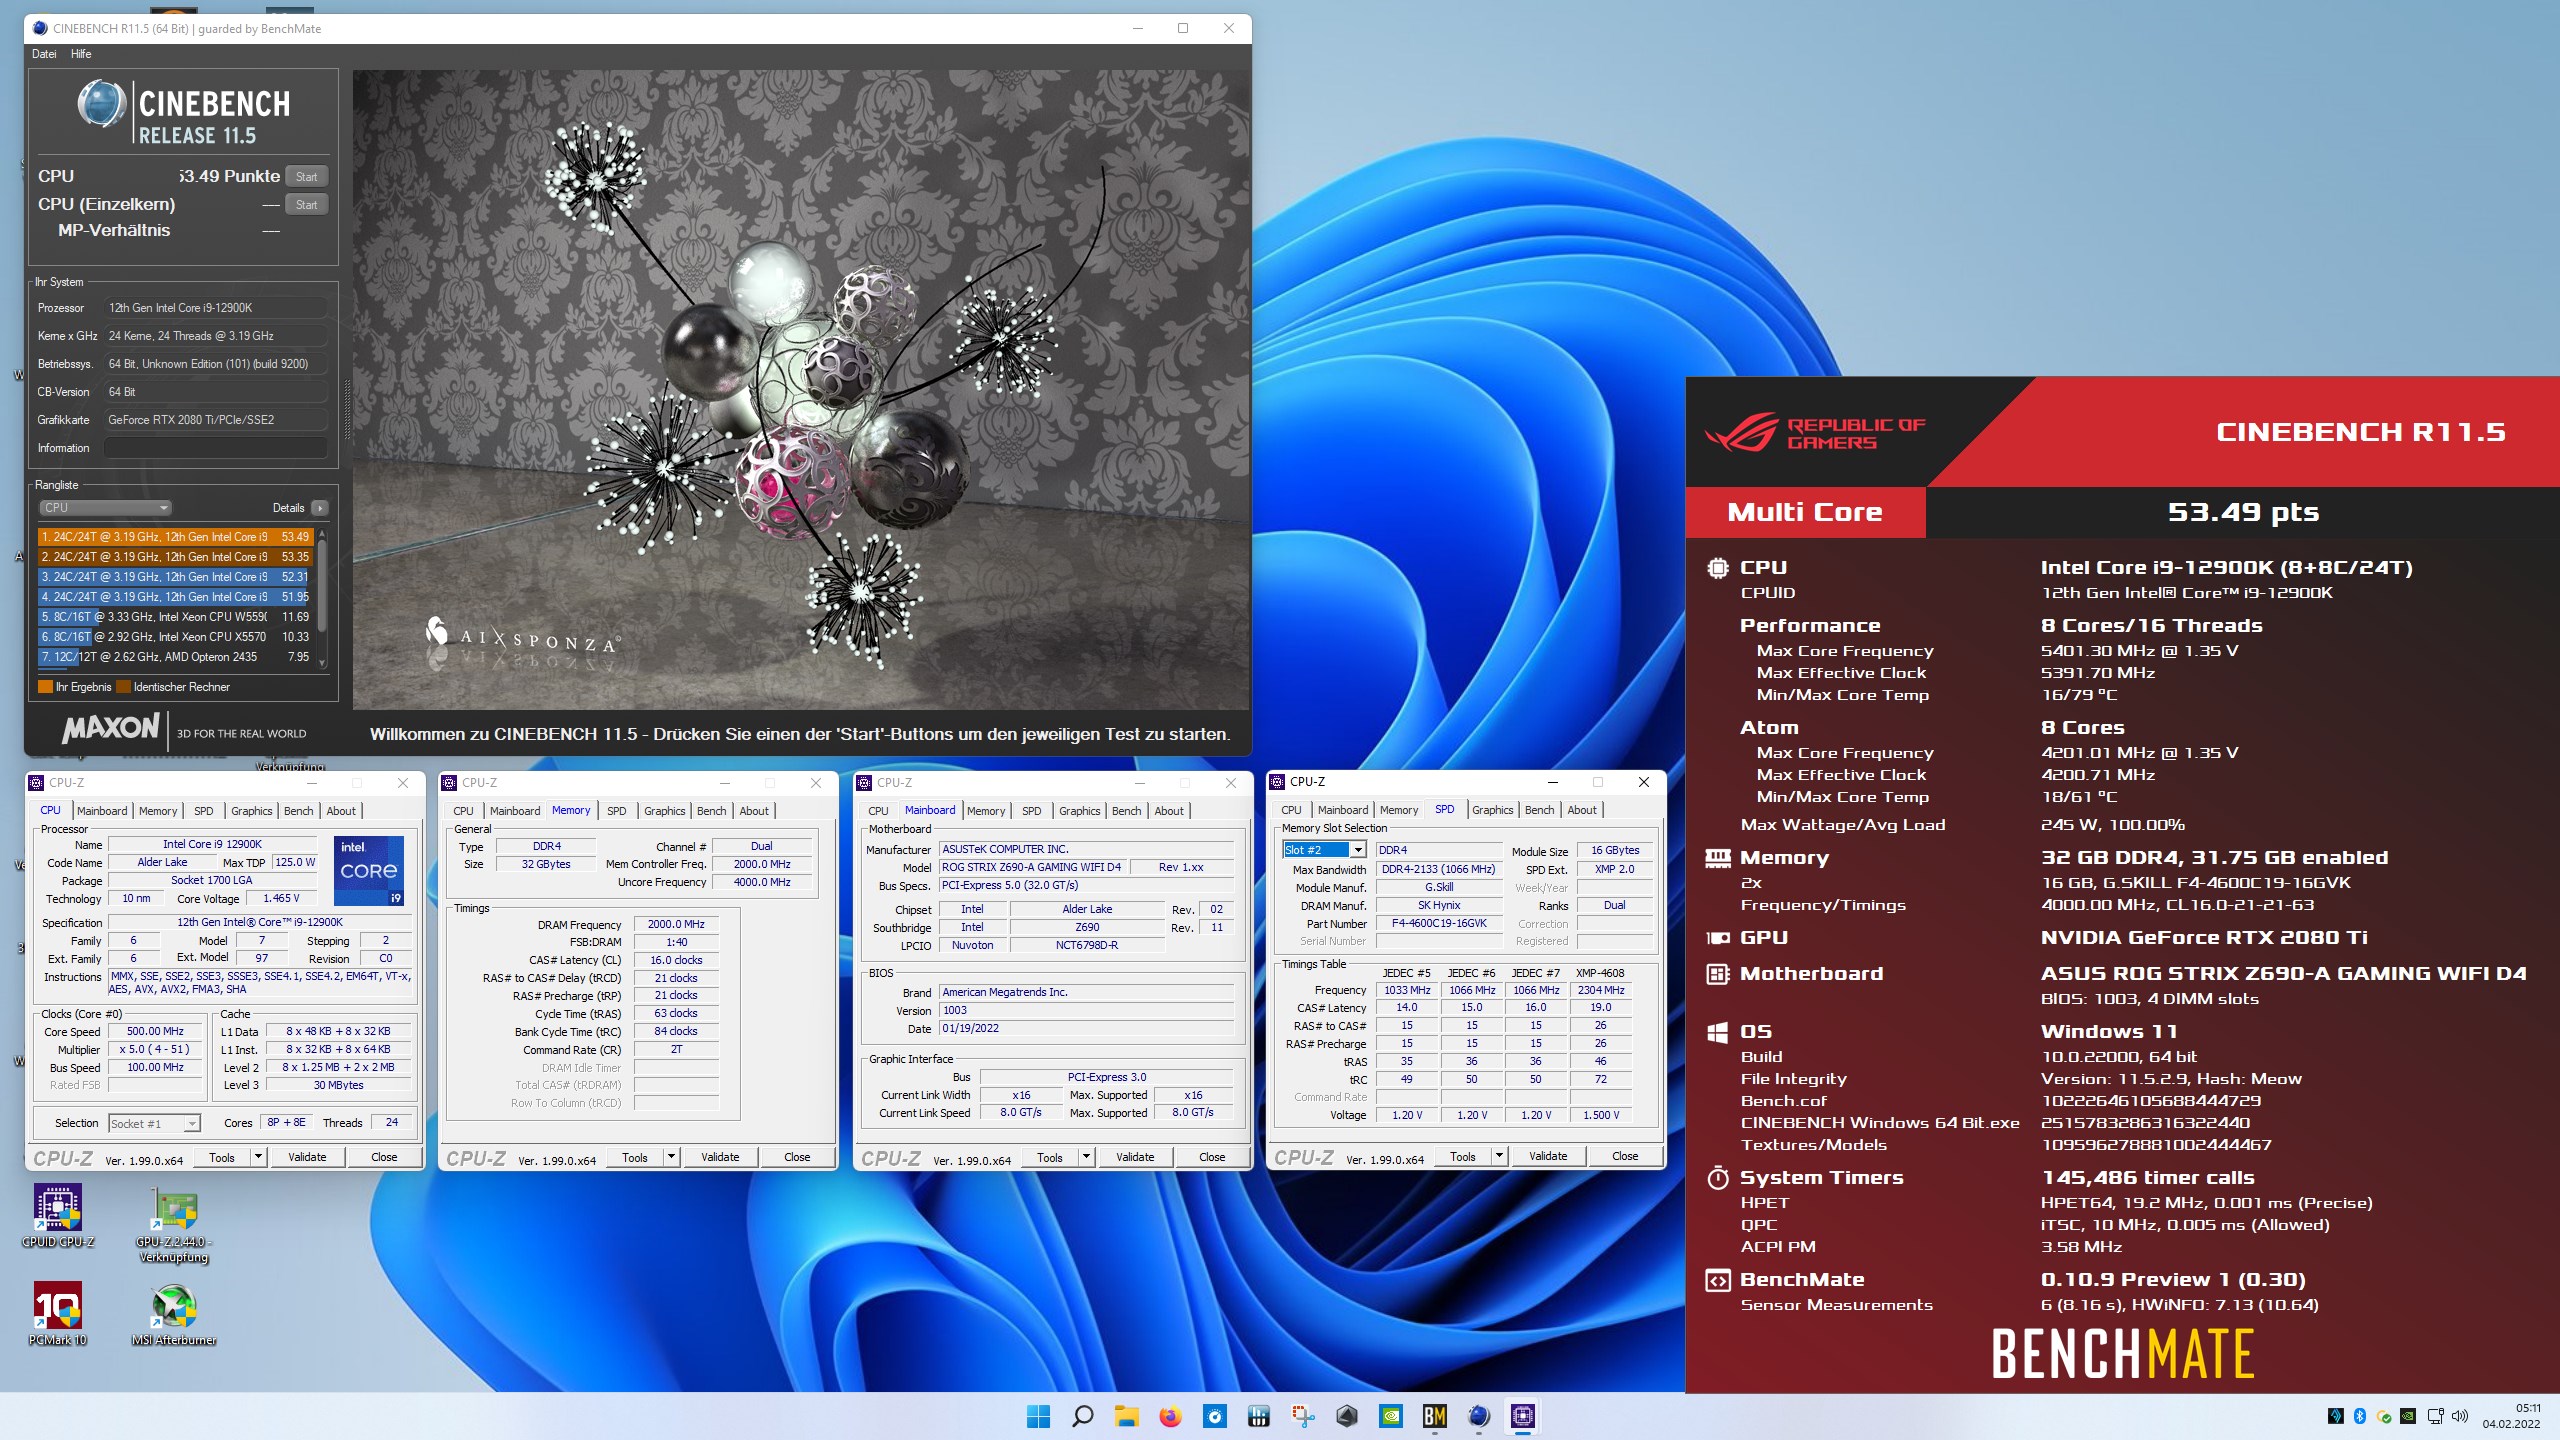
Task: Click the XMP-4608 column header
Action: [x=1600, y=973]
